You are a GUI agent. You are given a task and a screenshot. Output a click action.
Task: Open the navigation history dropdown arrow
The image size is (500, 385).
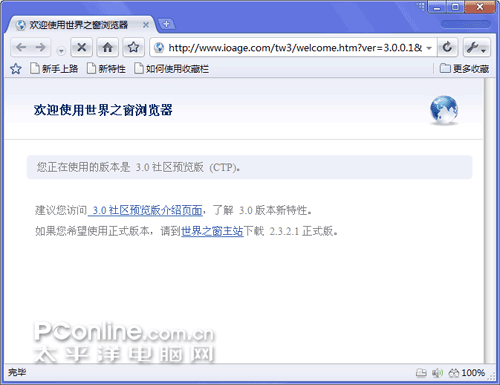click(x=61, y=51)
